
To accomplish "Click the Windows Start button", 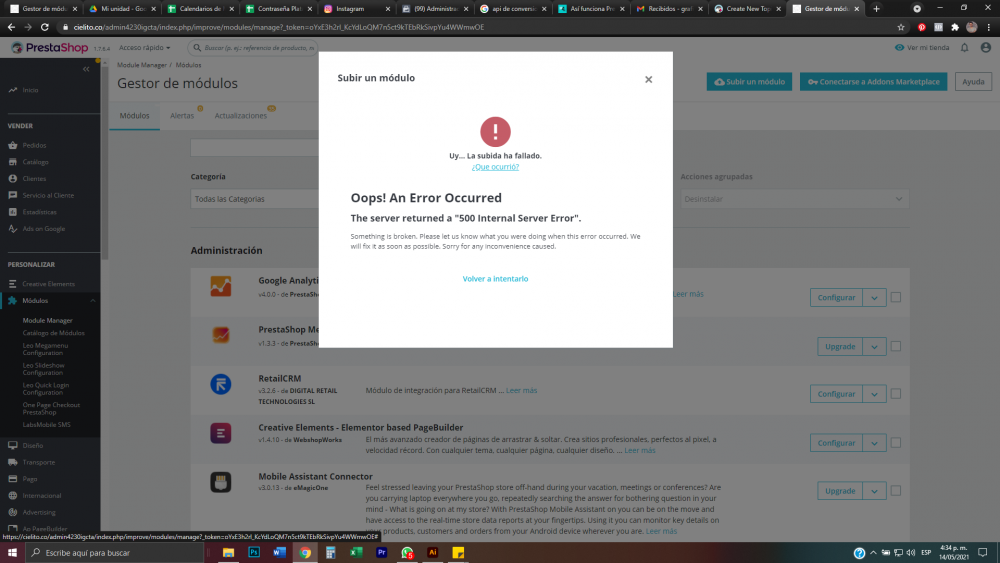I will pyautogui.click(x=12, y=553).
